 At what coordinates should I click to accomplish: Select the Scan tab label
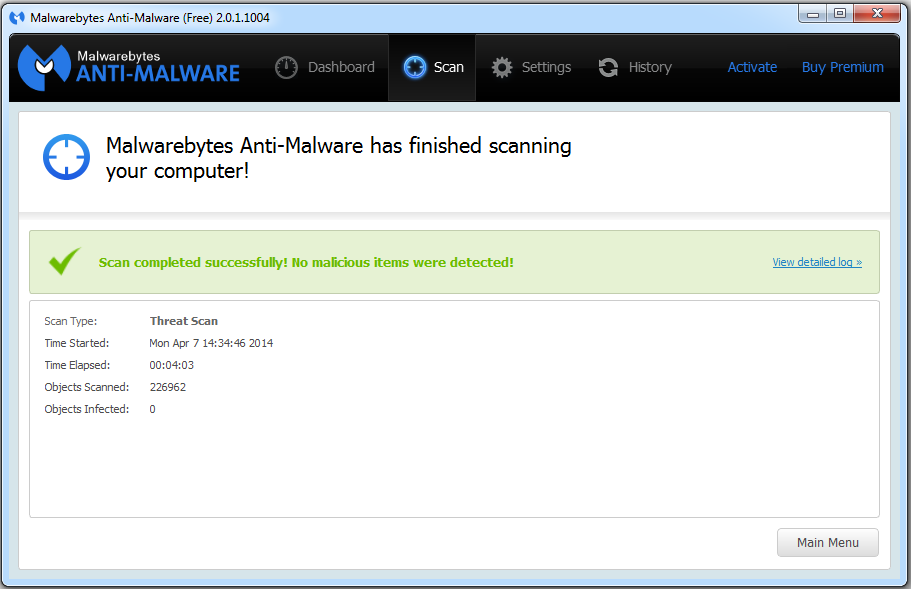(x=449, y=68)
